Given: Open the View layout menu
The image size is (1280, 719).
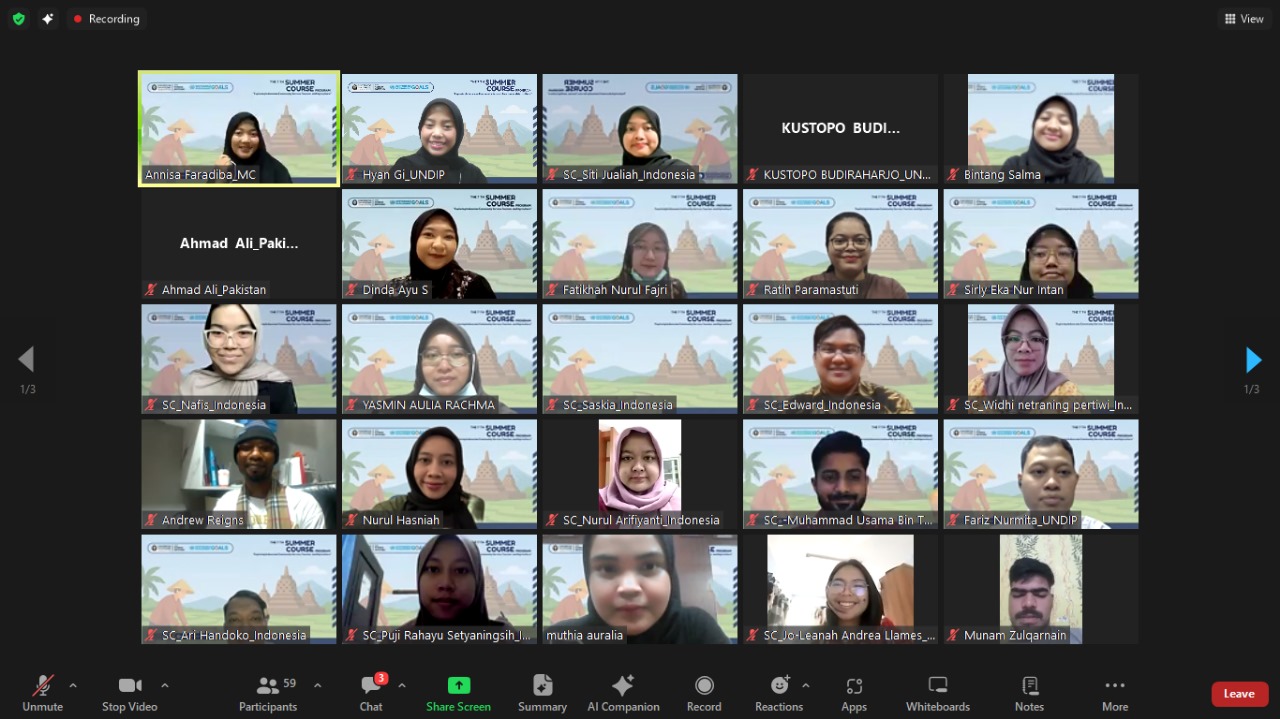Looking at the screenshot, I should (x=1243, y=19).
